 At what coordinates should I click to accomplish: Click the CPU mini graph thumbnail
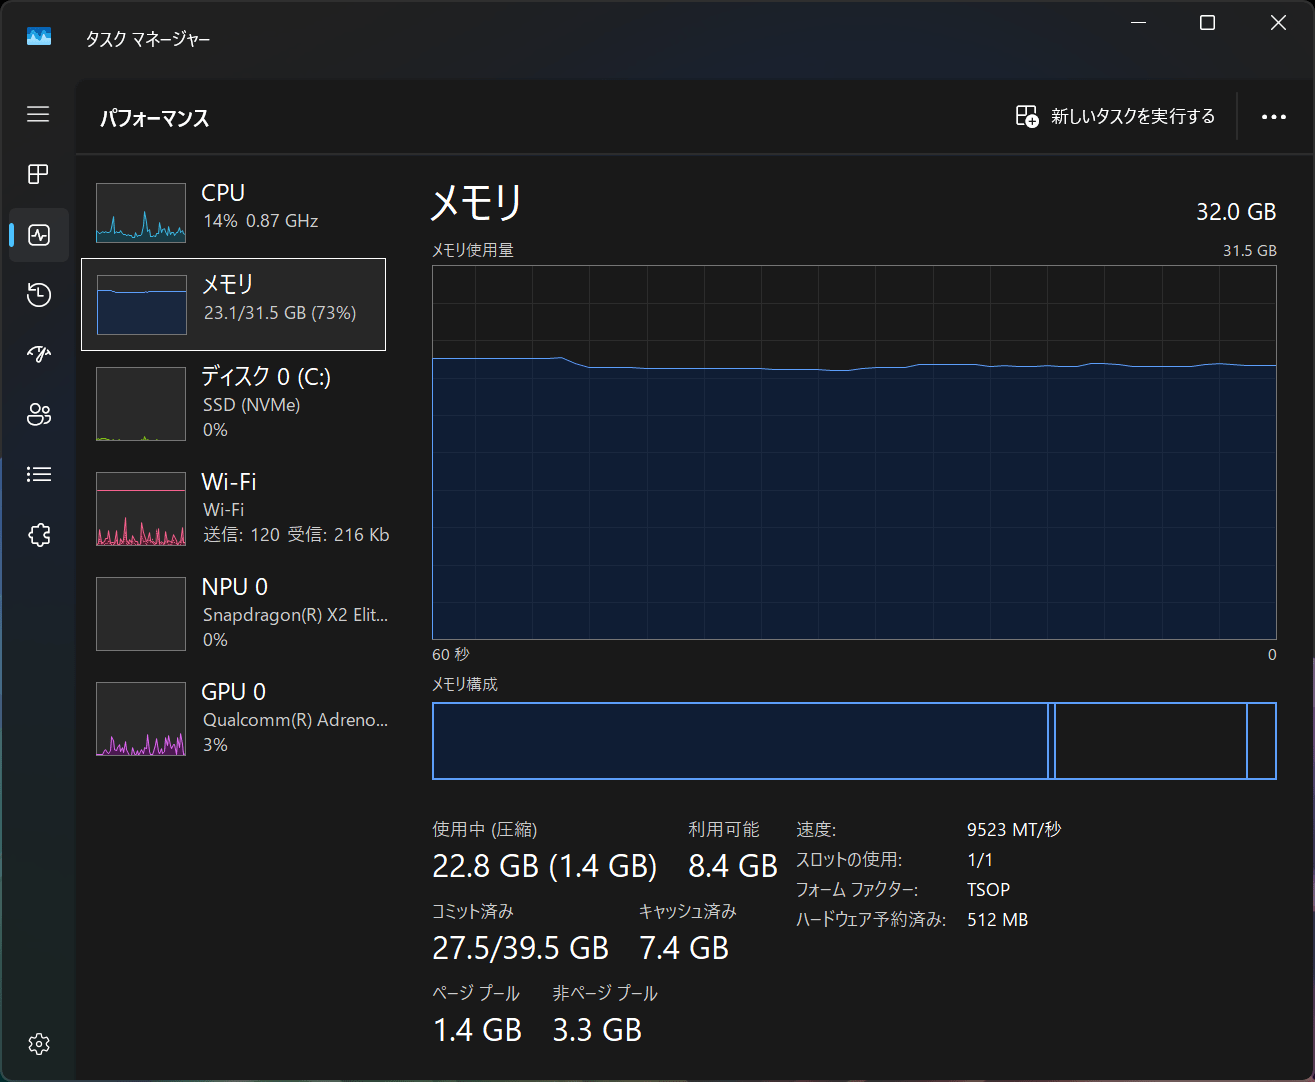tap(141, 213)
